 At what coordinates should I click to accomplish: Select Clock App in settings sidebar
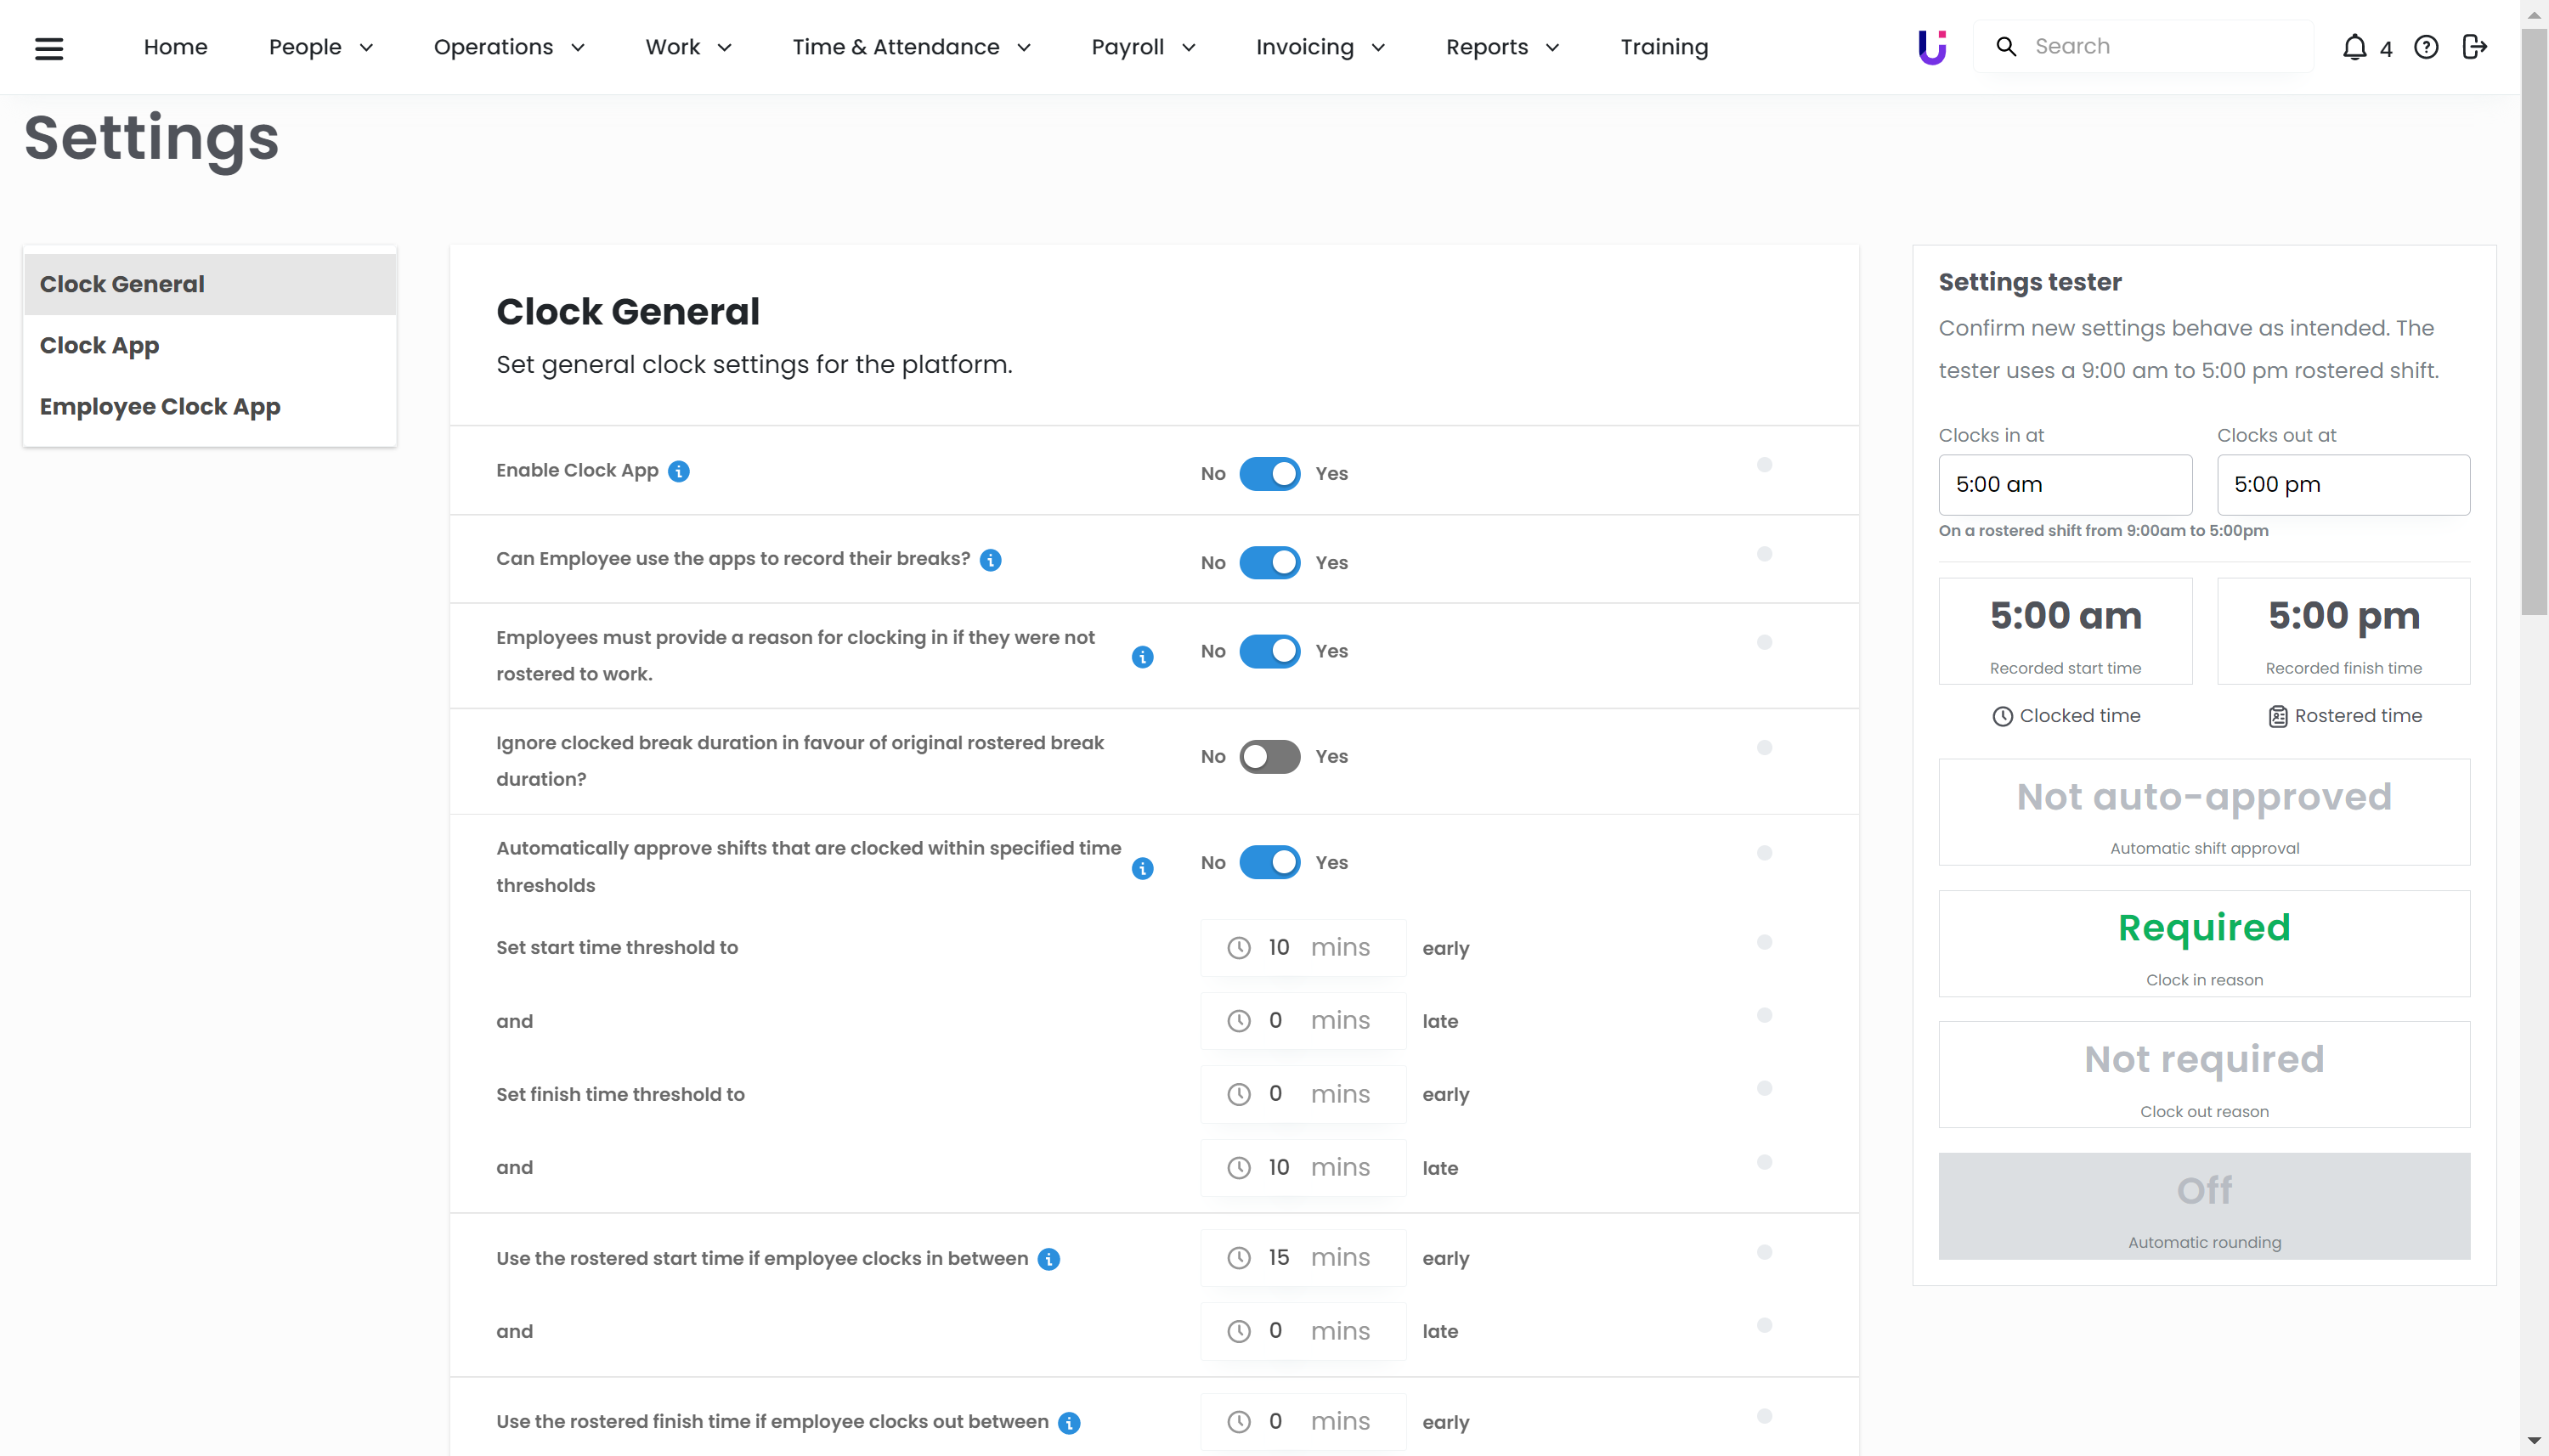99,345
